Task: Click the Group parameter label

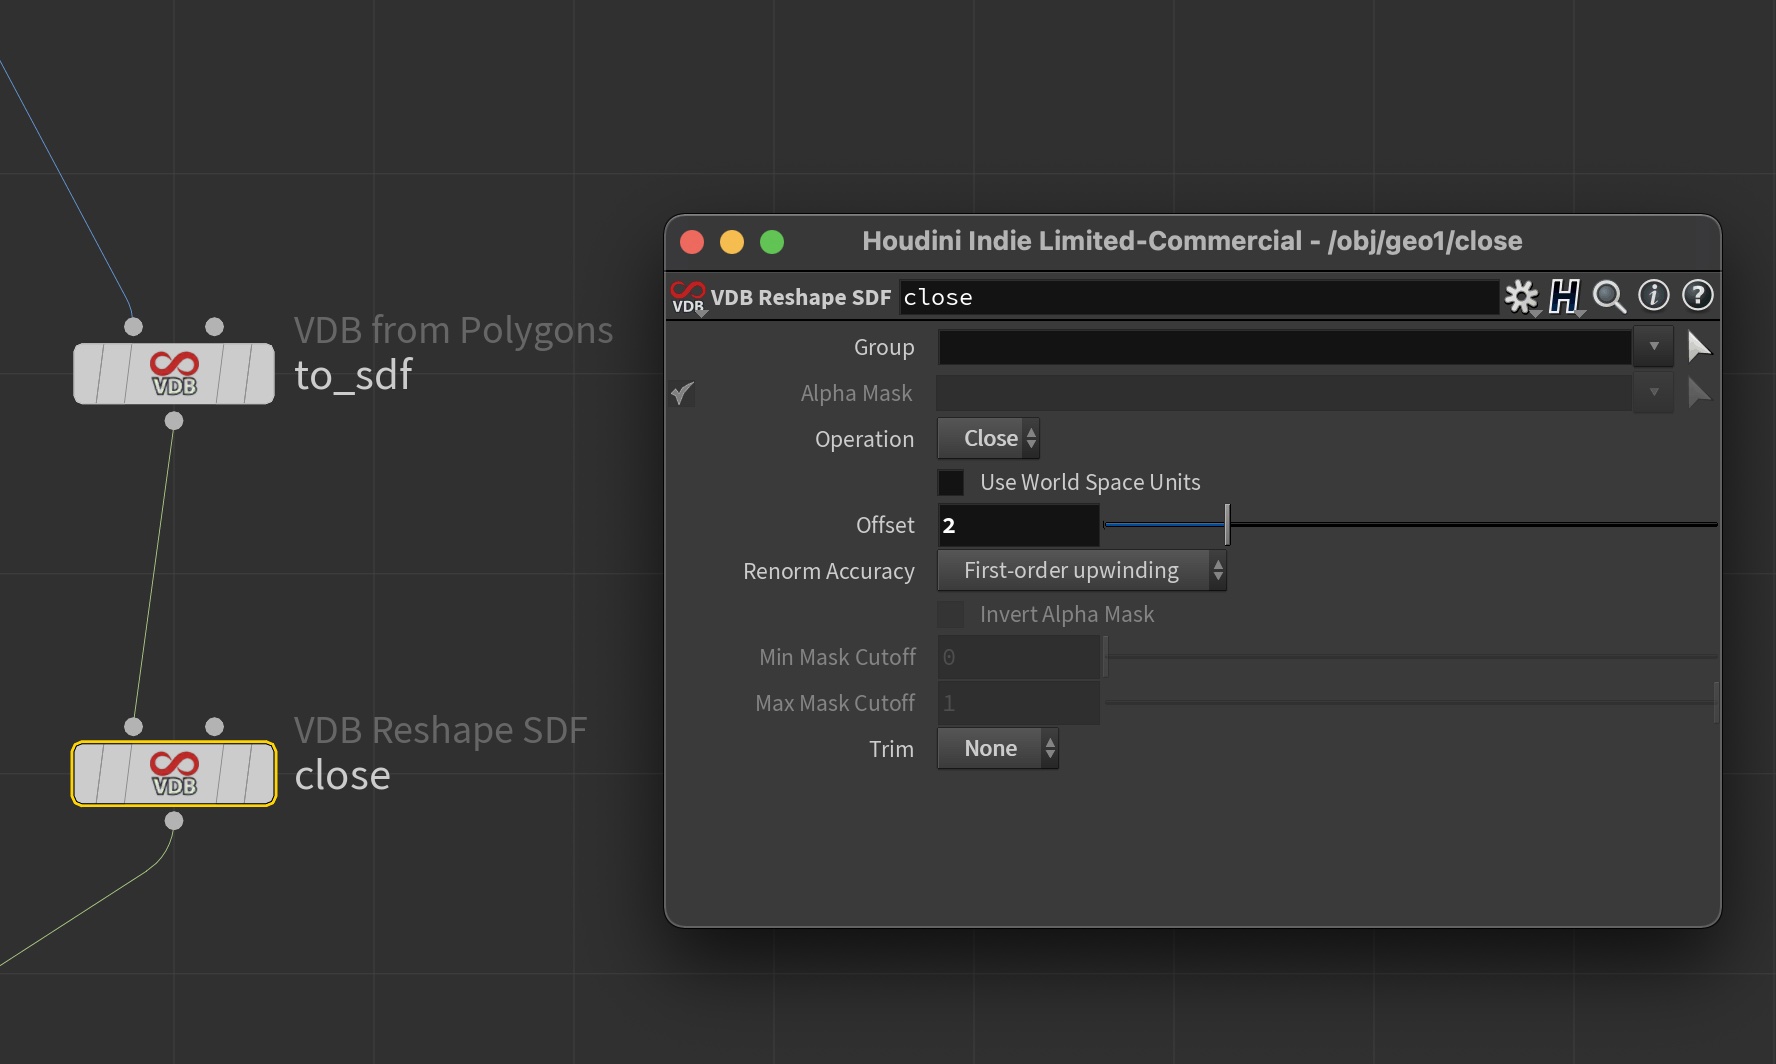Action: (x=884, y=347)
